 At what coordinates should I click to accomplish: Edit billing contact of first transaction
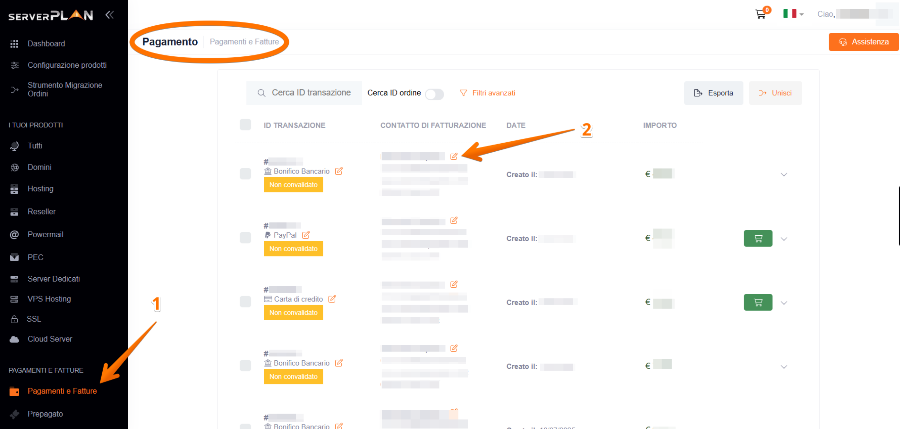[x=454, y=156]
